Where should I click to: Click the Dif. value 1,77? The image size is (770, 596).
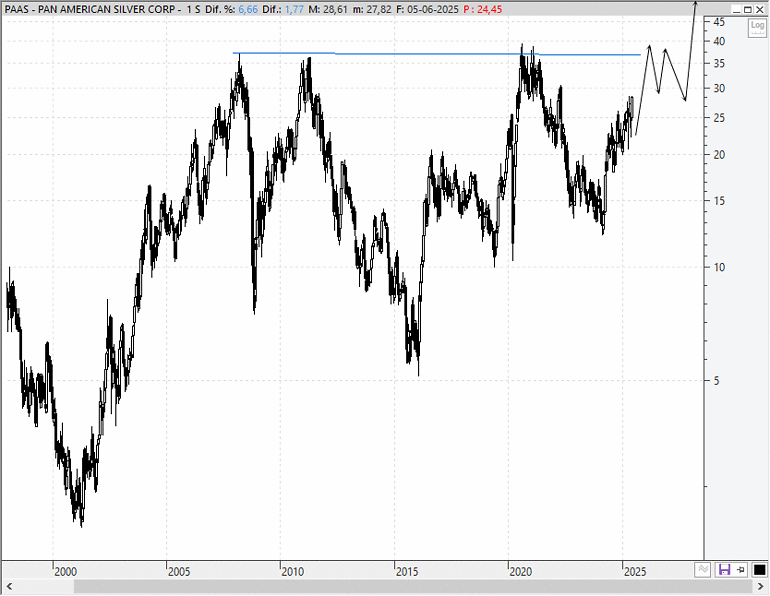pyautogui.click(x=294, y=9)
